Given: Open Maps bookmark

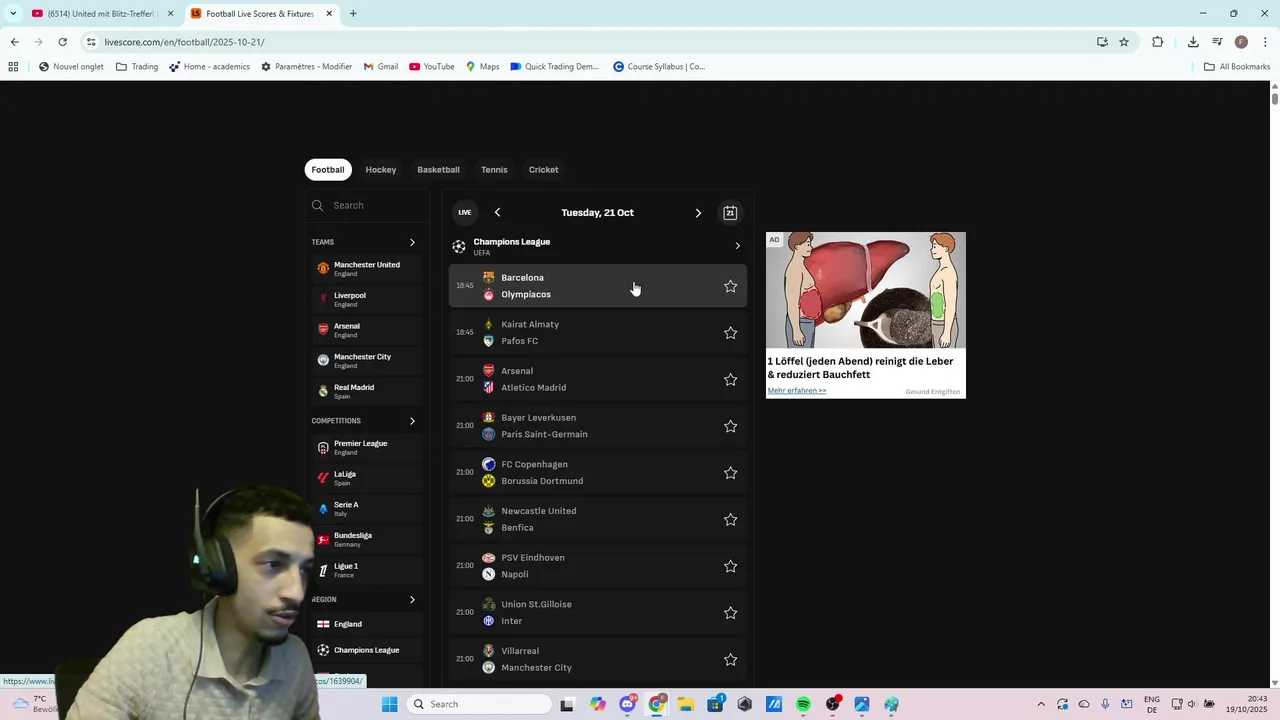Looking at the screenshot, I should pos(481,67).
